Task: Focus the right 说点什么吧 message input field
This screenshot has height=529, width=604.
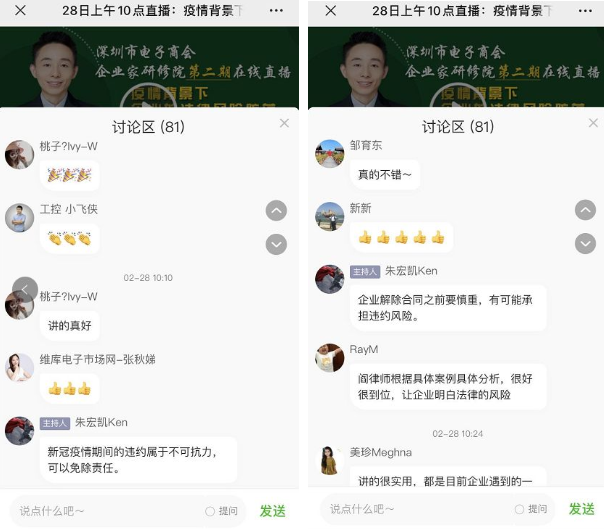Action: click(x=418, y=509)
